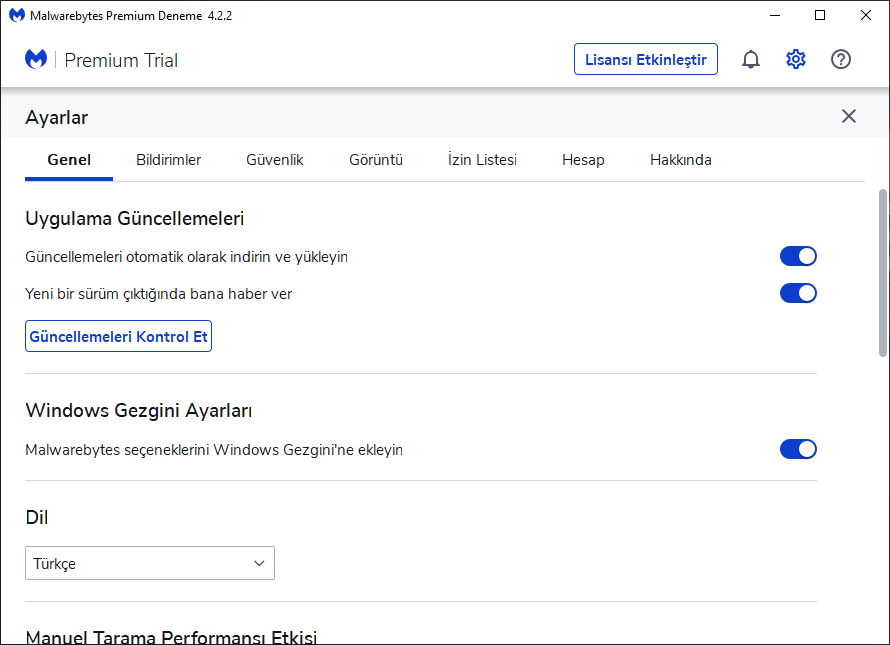This screenshot has width=890, height=645.
Task: Click the Ayarlar panel title
Action: pos(57,118)
